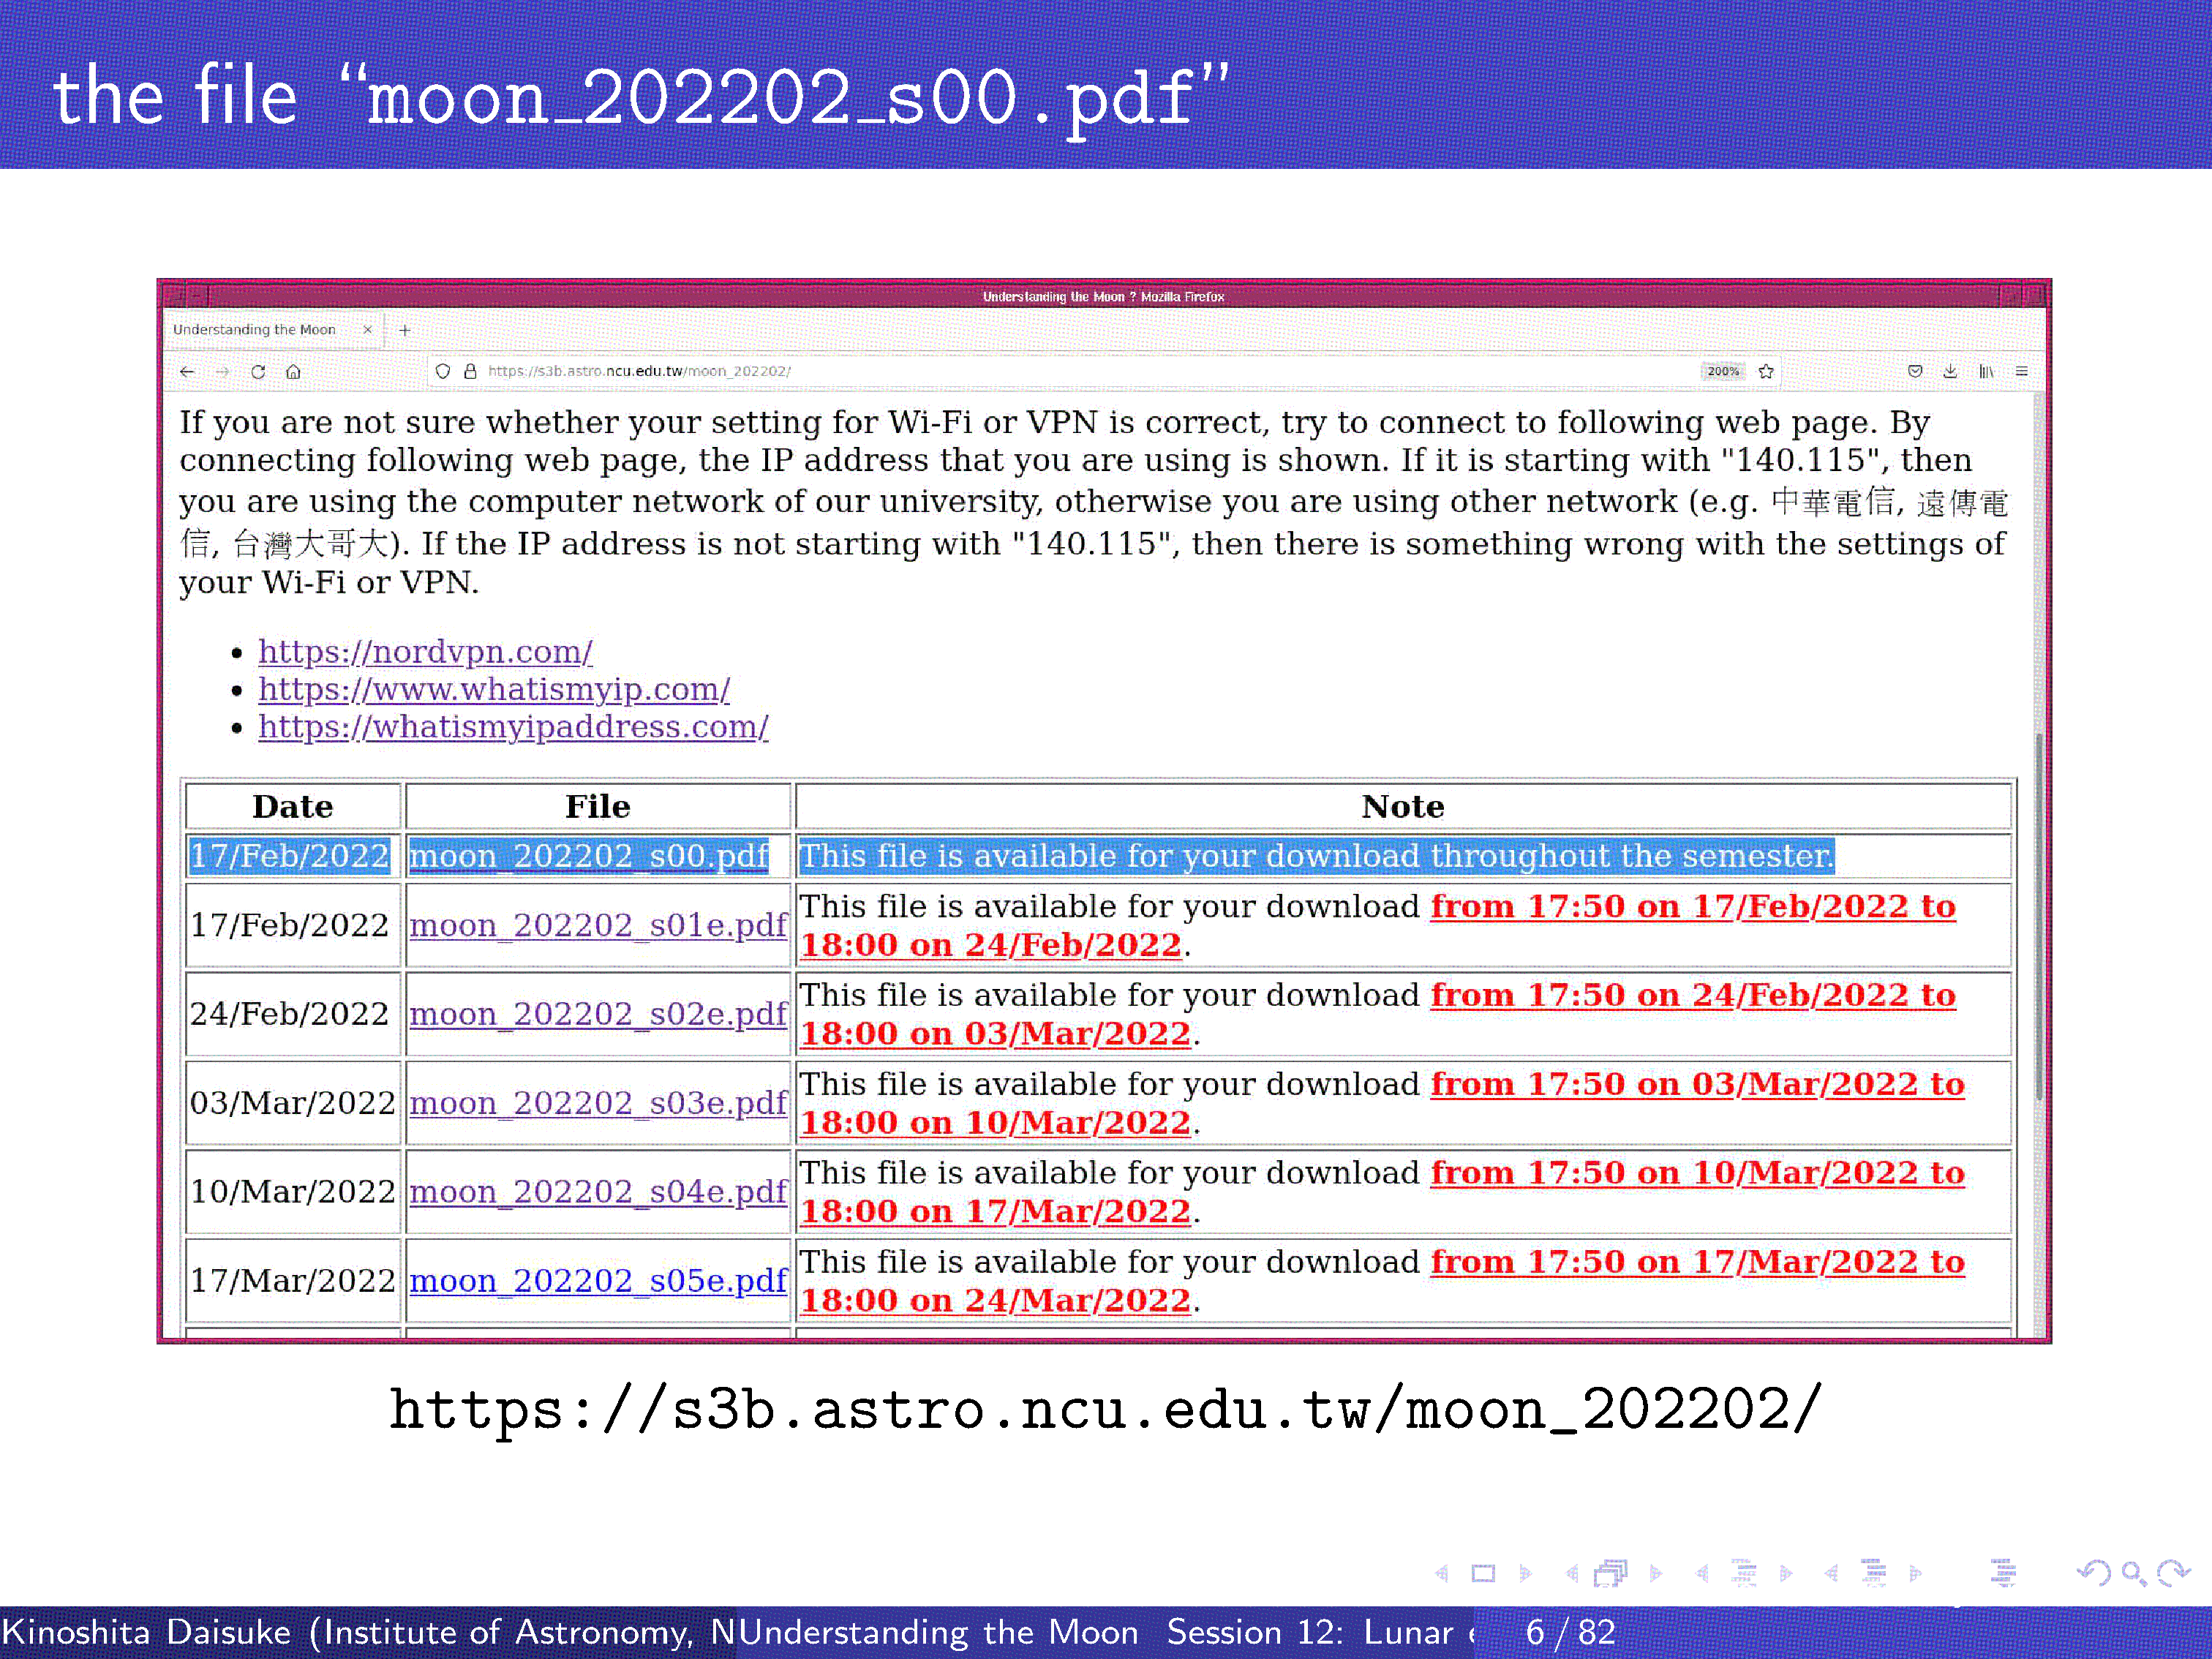Open the Firefox downloads panel icon

[x=1950, y=371]
